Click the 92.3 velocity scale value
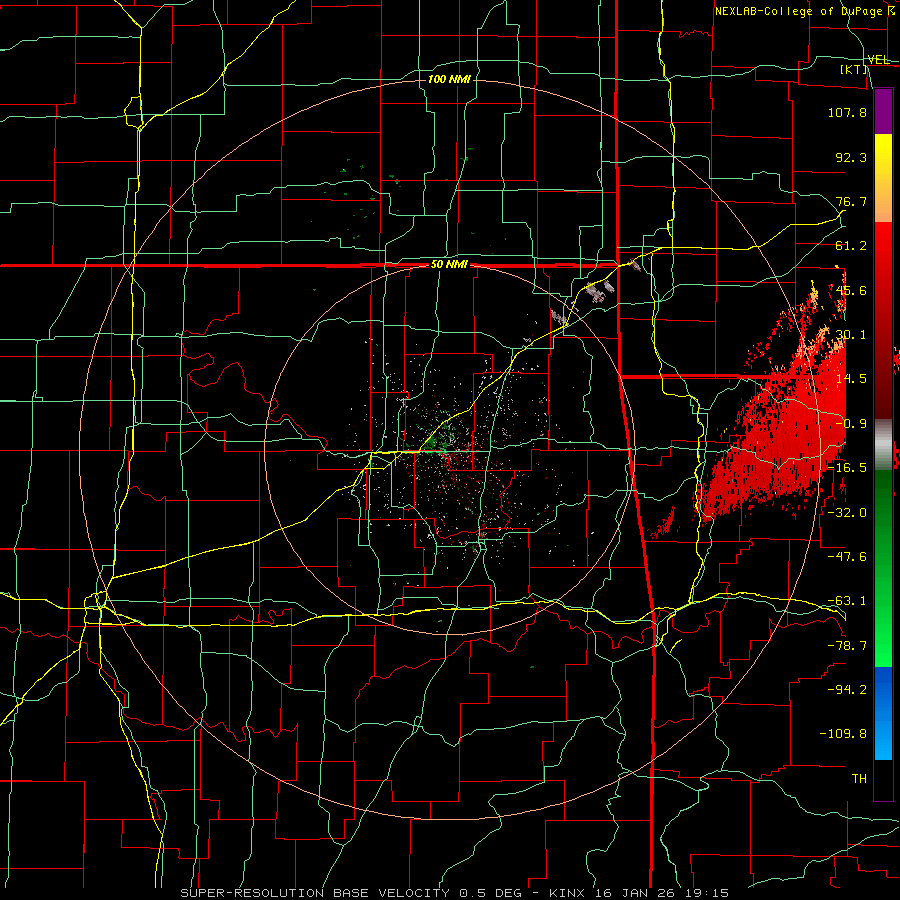 coord(851,157)
